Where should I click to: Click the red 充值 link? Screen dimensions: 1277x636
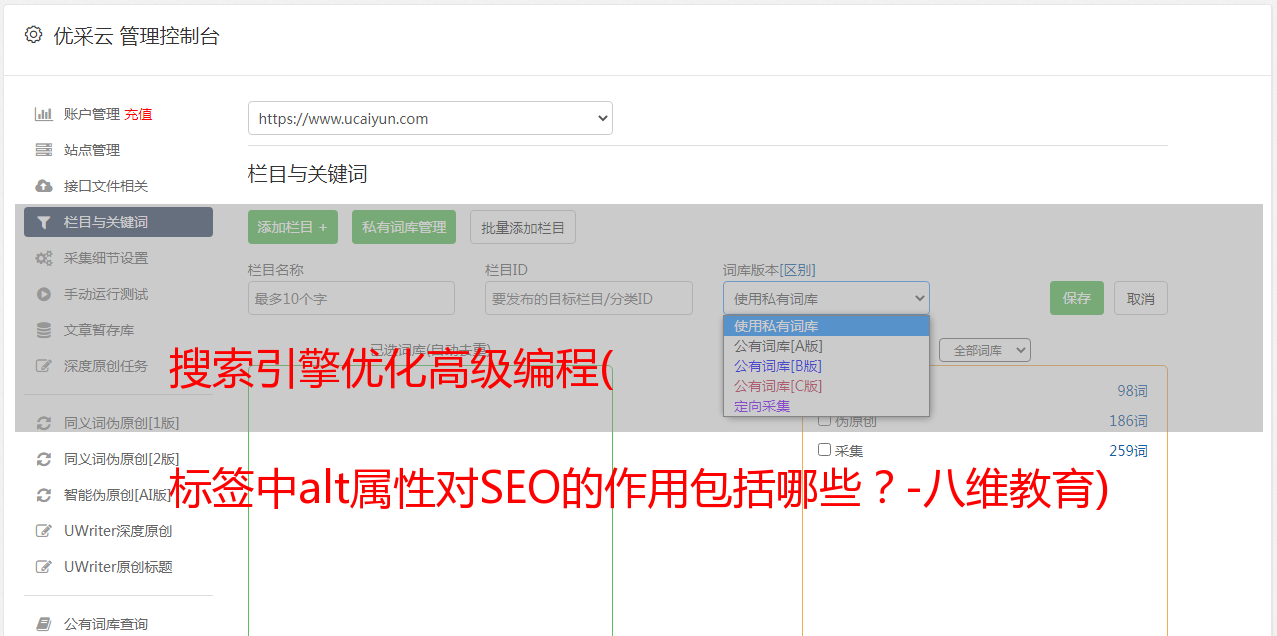coord(138,114)
